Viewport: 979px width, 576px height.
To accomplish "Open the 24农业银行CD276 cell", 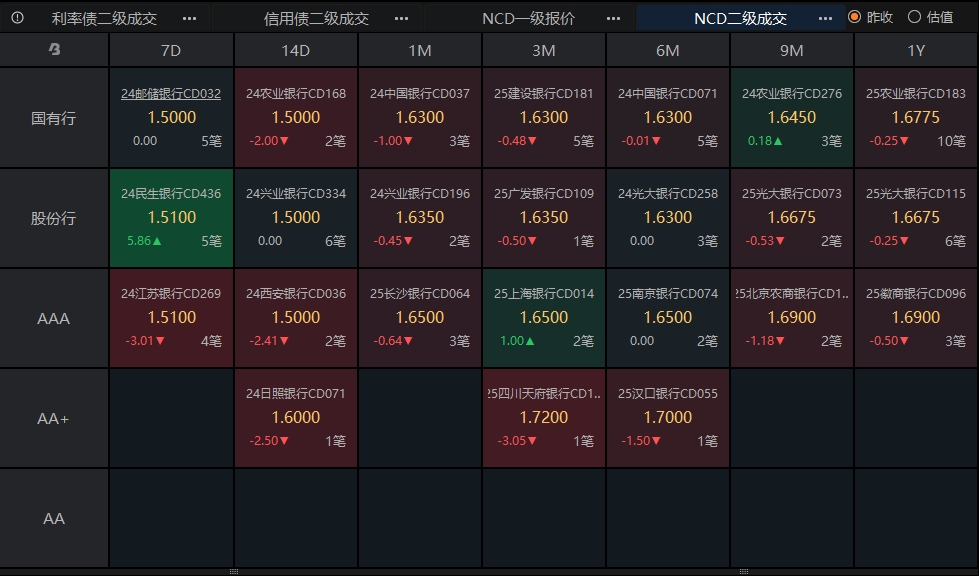I will coord(792,118).
